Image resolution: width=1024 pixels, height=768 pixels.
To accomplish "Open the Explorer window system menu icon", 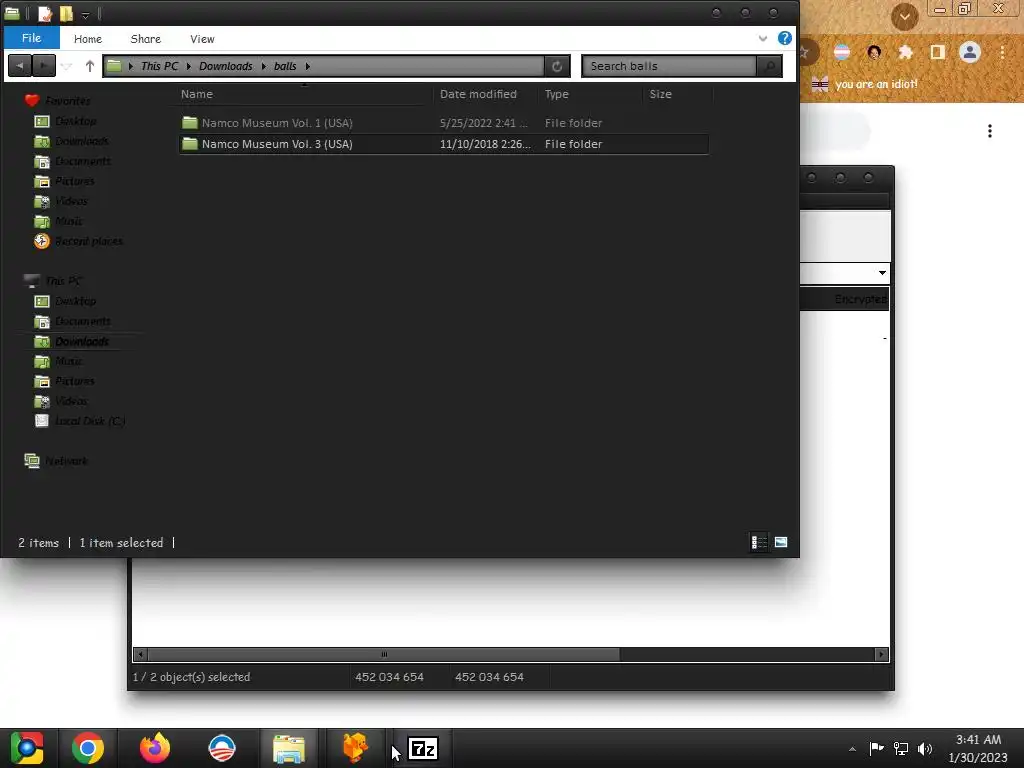I will coord(12,14).
